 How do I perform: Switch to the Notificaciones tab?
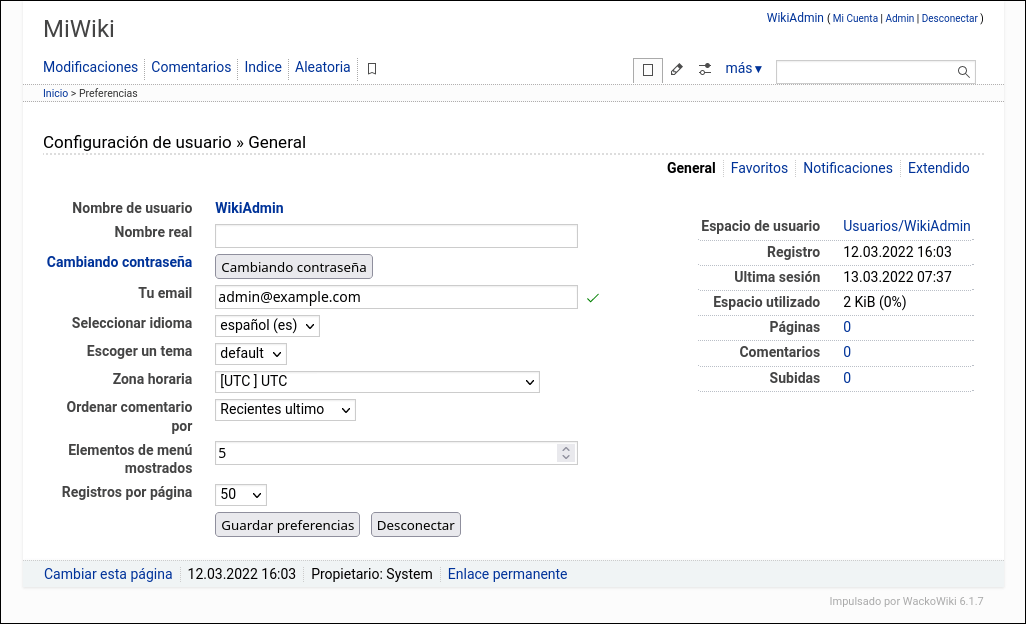(847, 168)
